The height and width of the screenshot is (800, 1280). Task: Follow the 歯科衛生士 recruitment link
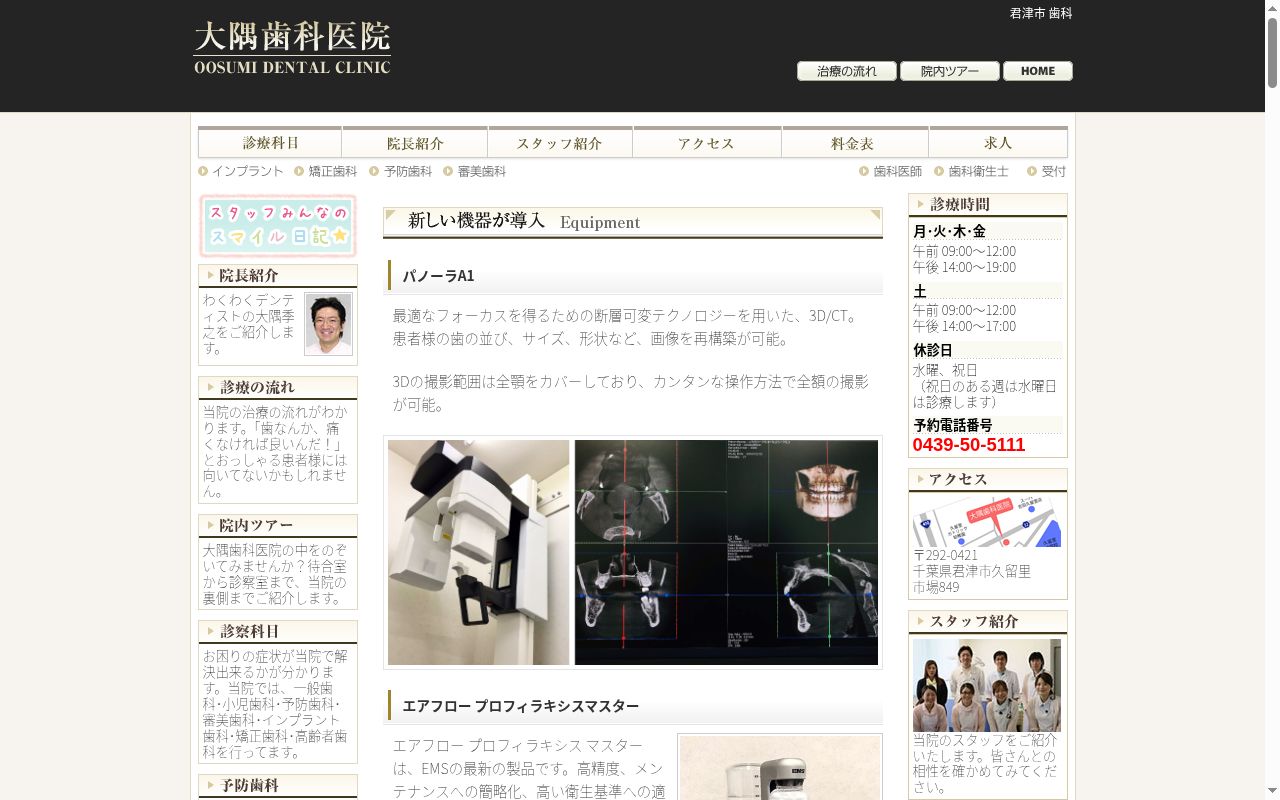972,171
